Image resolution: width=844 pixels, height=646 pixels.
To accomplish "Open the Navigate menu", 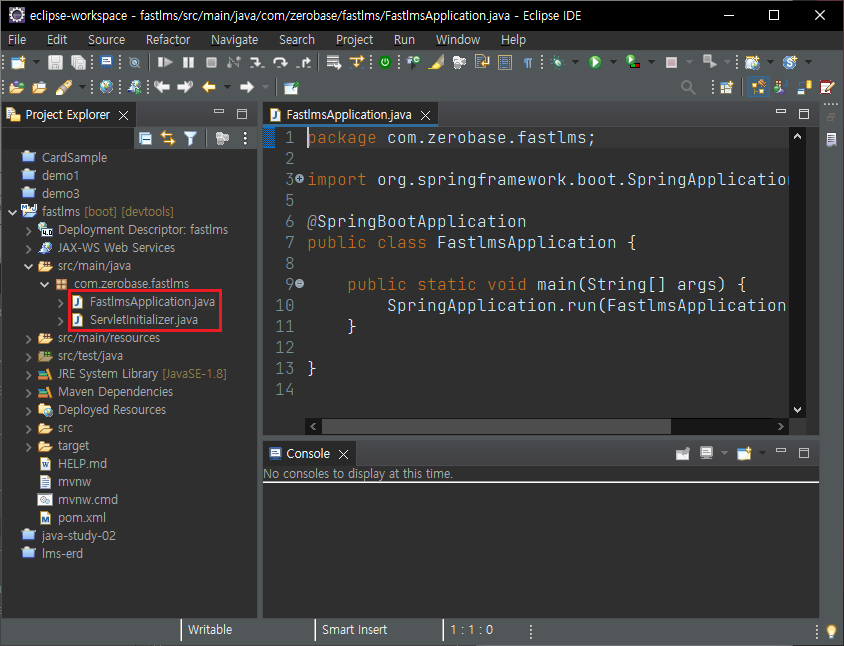I will (x=234, y=40).
